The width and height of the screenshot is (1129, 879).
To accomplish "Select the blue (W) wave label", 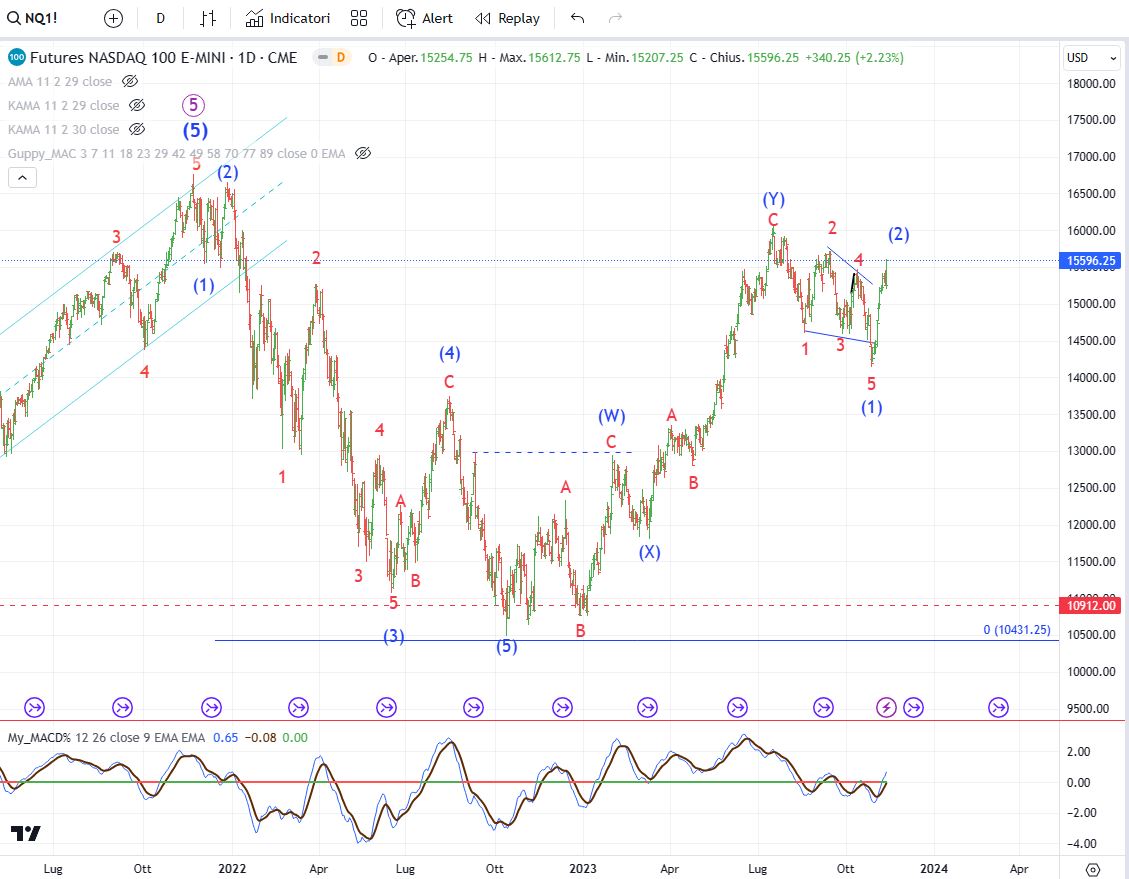I will [611, 415].
